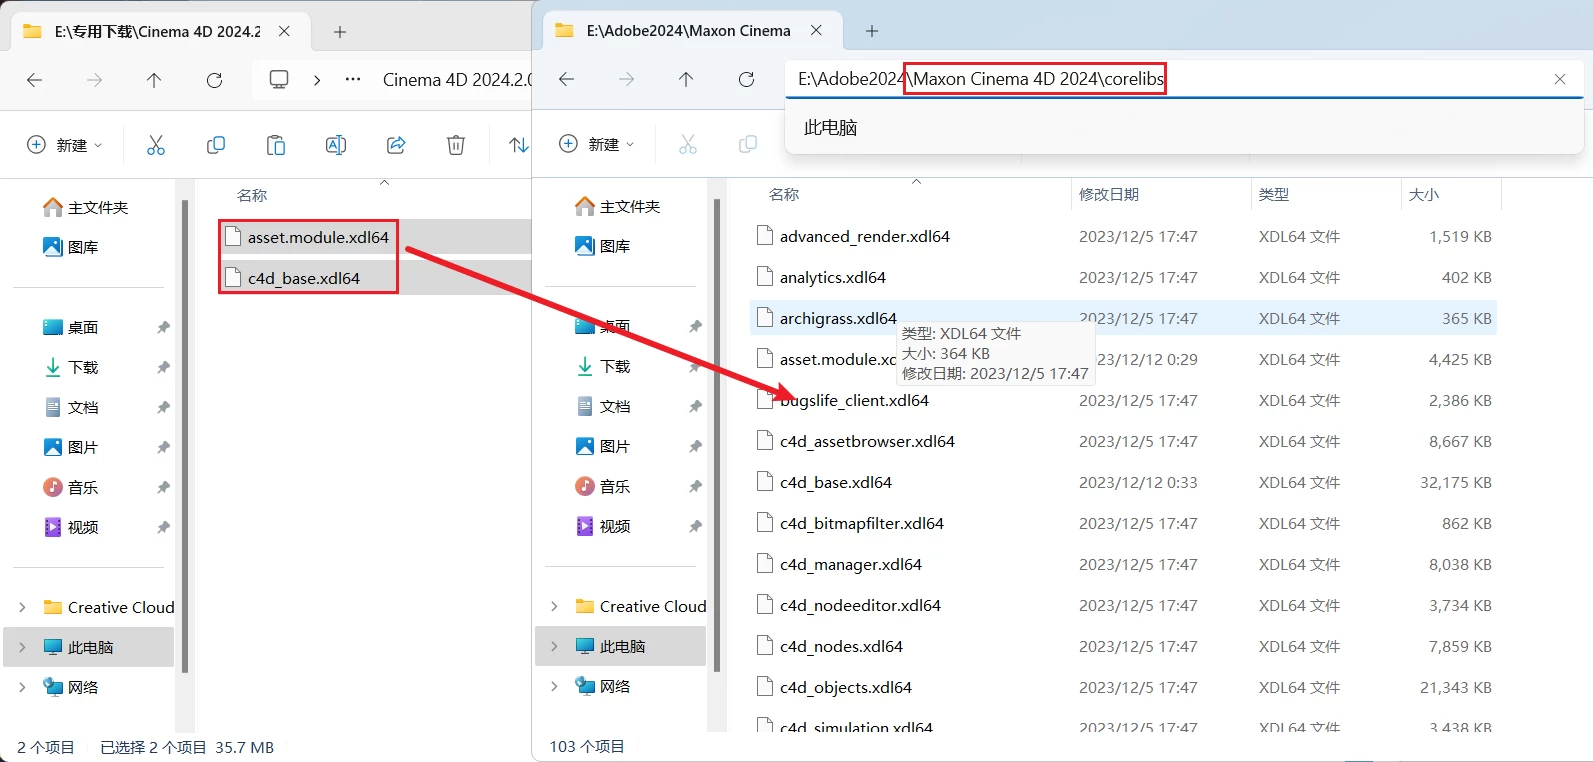Add a new tab in right window
The width and height of the screenshot is (1593, 762).
tap(872, 31)
